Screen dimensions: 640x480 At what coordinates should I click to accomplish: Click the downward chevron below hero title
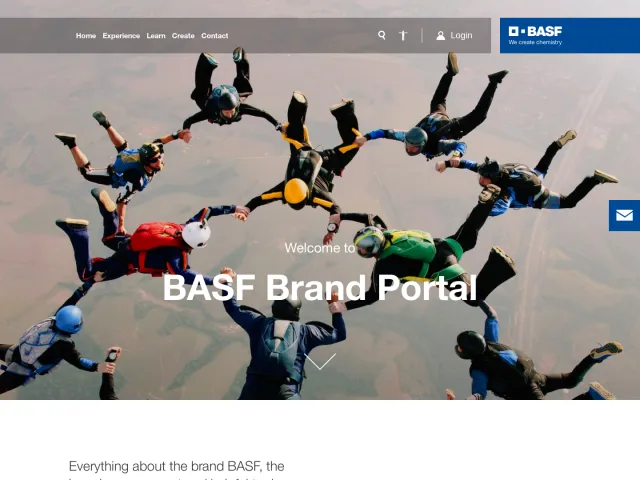[x=320, y=362]
